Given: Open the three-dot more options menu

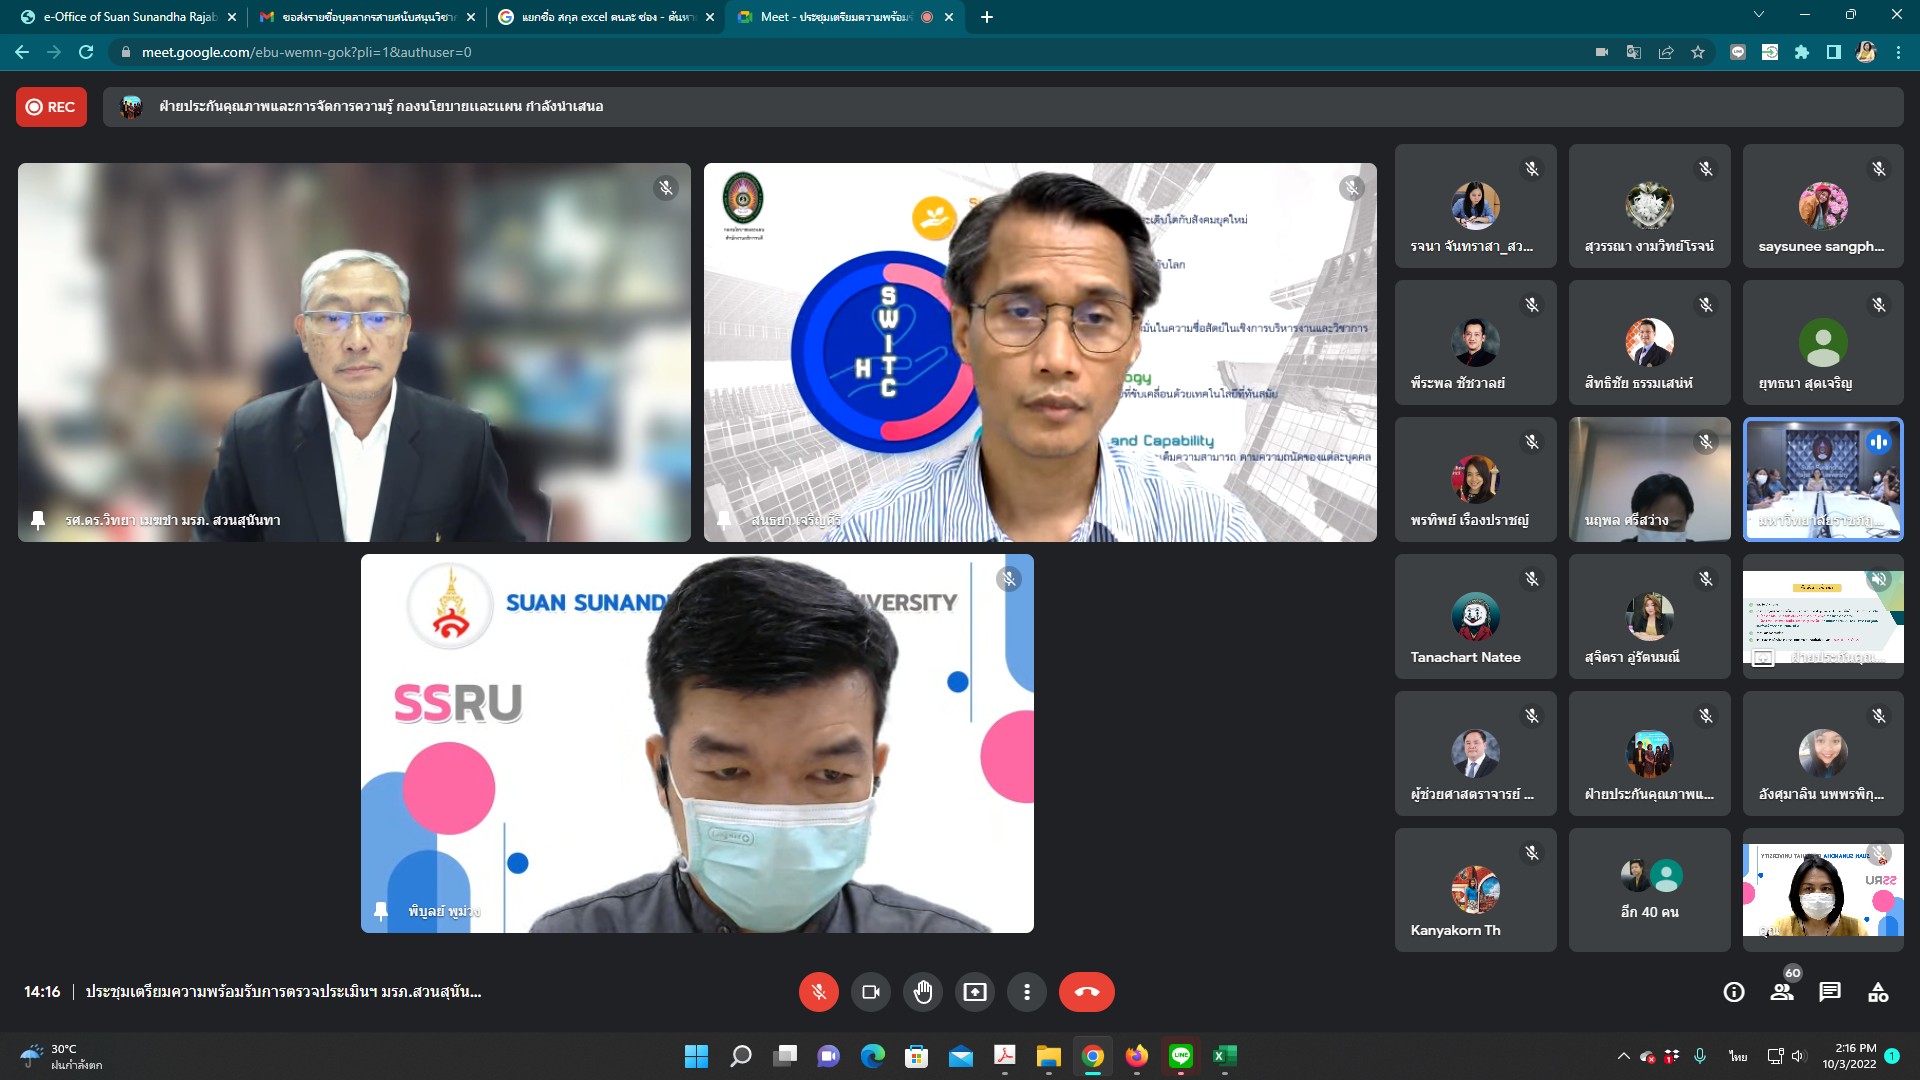Looking at the screenshot, I should click(1026, 992).
